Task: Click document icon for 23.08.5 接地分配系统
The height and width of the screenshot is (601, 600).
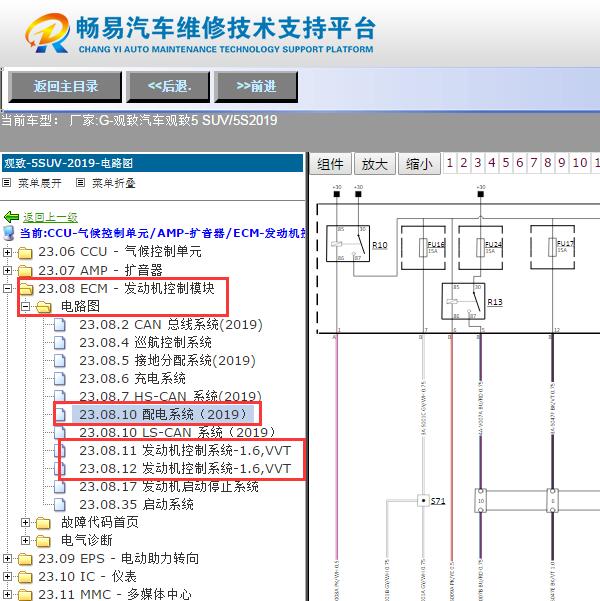Action: [x=60, y=361]
